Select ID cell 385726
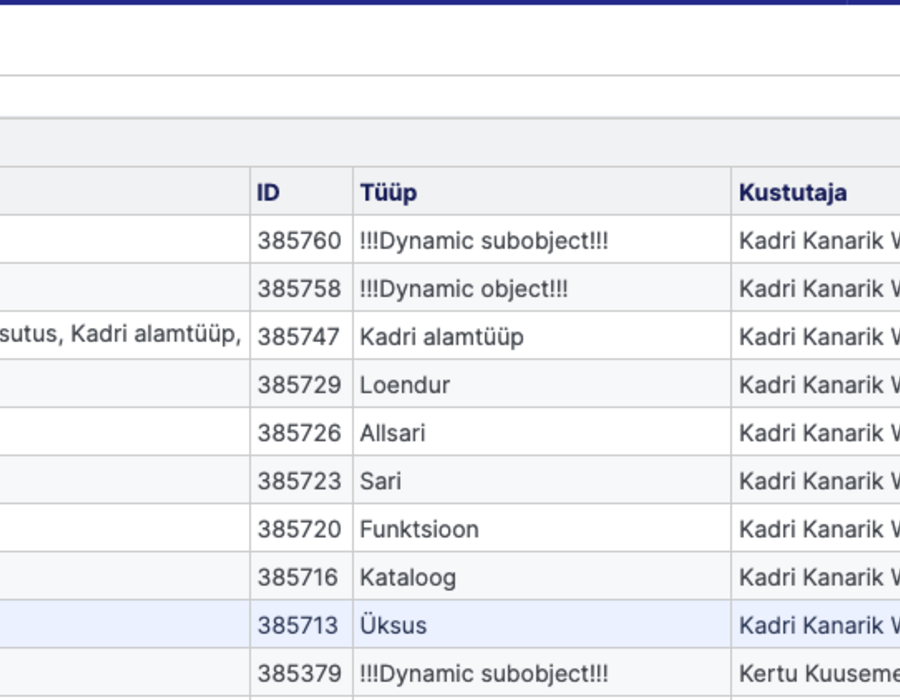This screenshot has width=900, height=700. [x=301, y=433]
